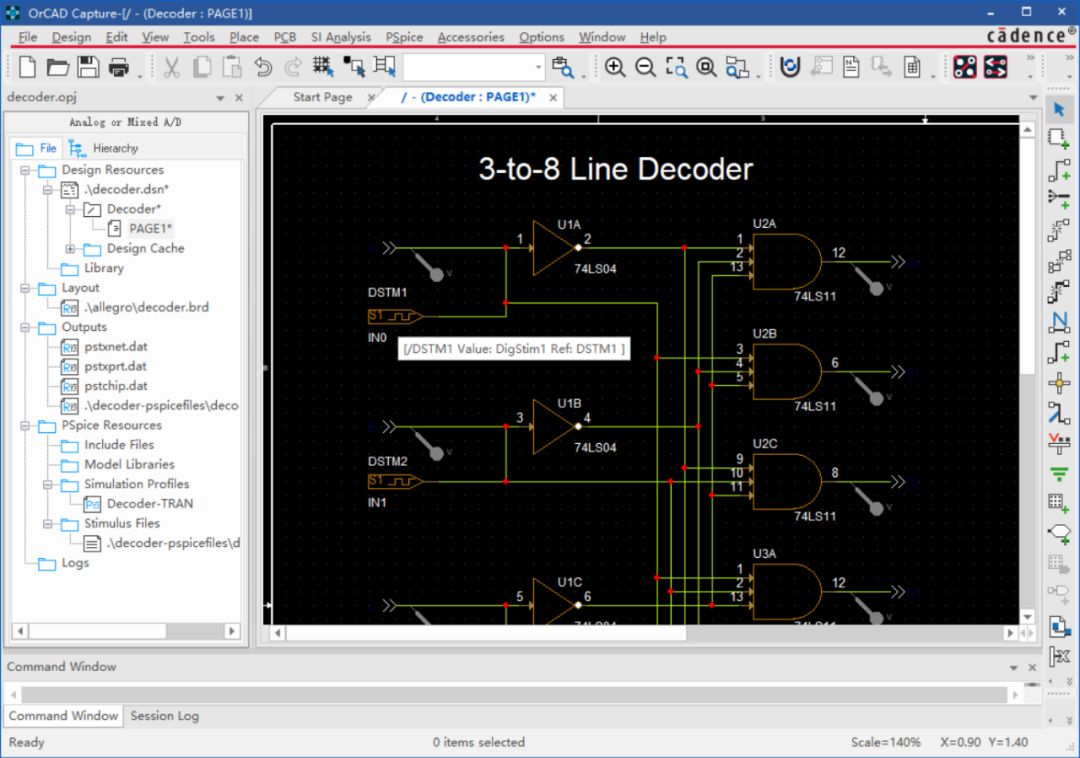Select .\allegro\decoder.brd in Layout

tap(146, 308)
